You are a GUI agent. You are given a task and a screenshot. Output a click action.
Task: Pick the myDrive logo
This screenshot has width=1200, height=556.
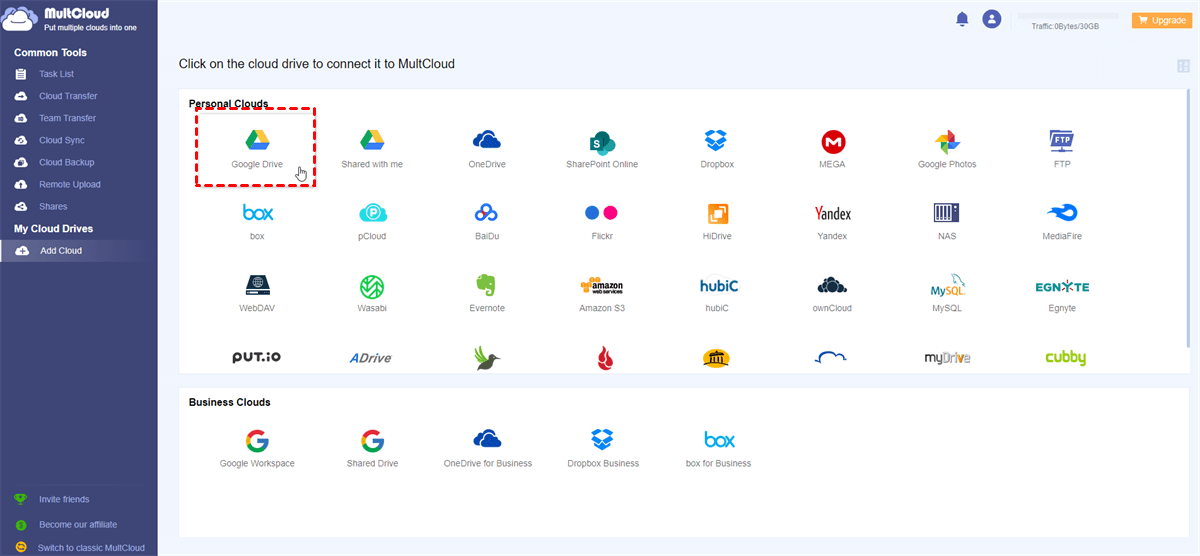[x=947, y=357]
